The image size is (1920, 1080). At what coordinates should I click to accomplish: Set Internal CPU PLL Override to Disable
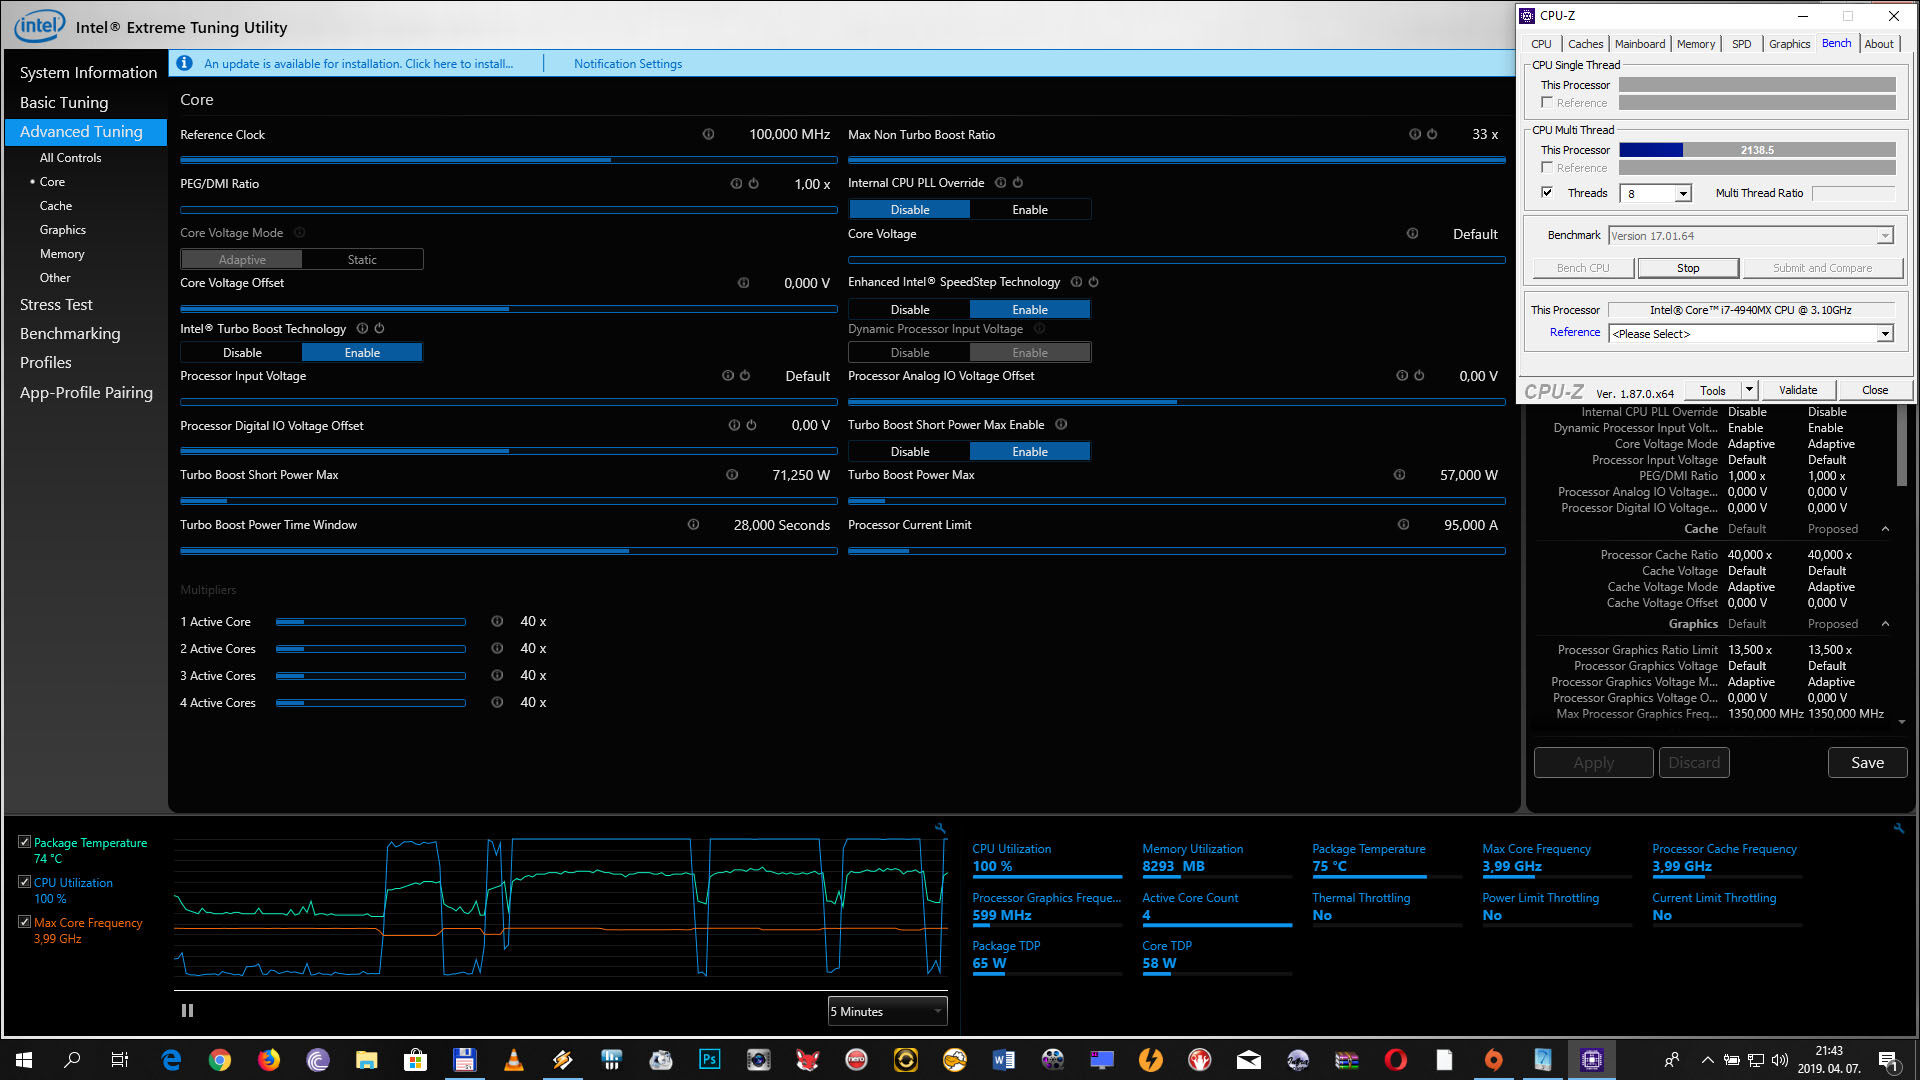coord(910,210)
